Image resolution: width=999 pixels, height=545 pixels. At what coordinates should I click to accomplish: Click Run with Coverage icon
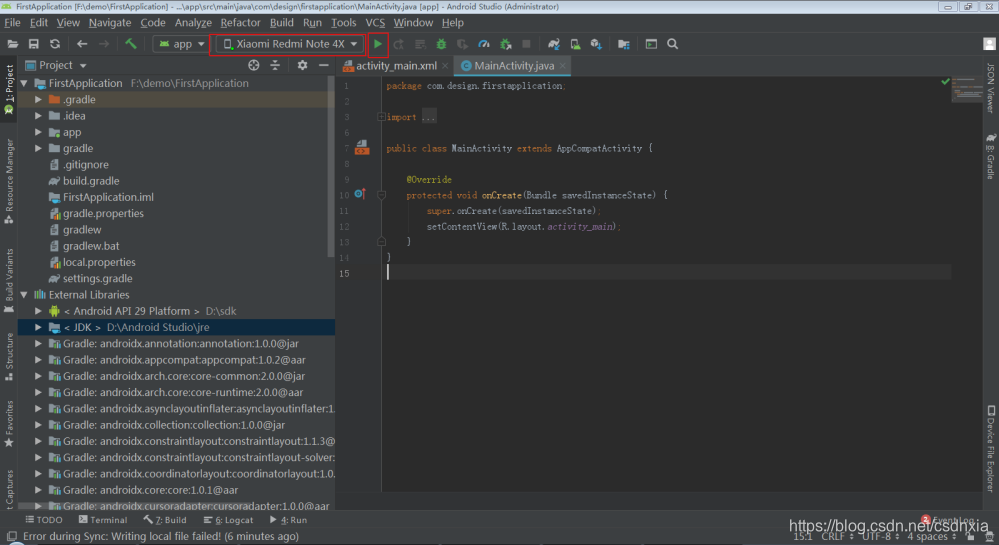click(x=463, y=44)
